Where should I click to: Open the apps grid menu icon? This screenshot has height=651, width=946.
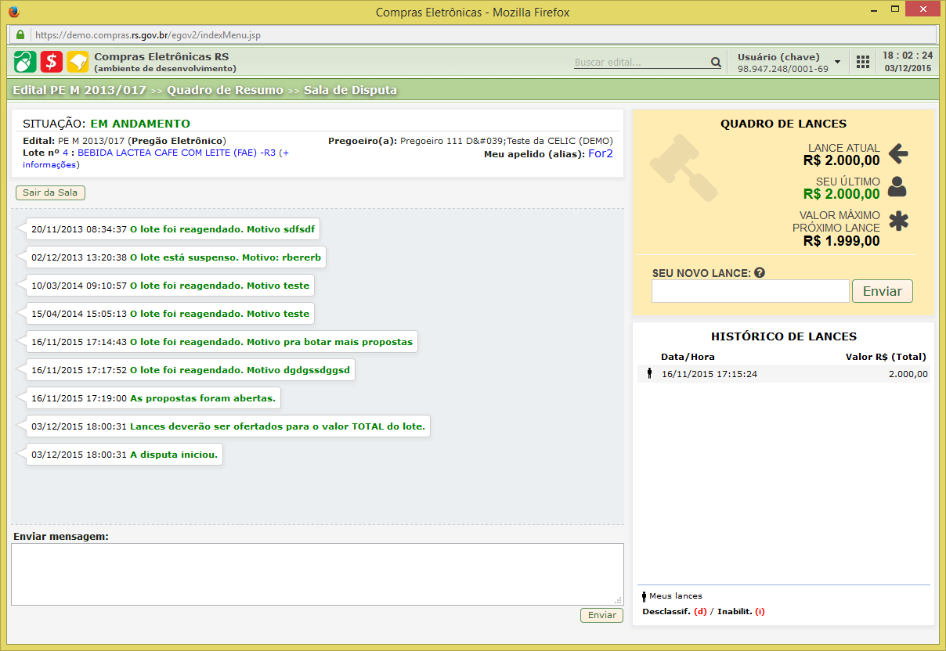pos(863,62)
